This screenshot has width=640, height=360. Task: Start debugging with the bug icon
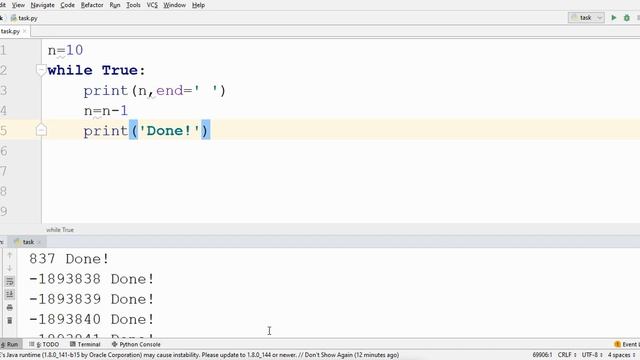coord(627,18)
